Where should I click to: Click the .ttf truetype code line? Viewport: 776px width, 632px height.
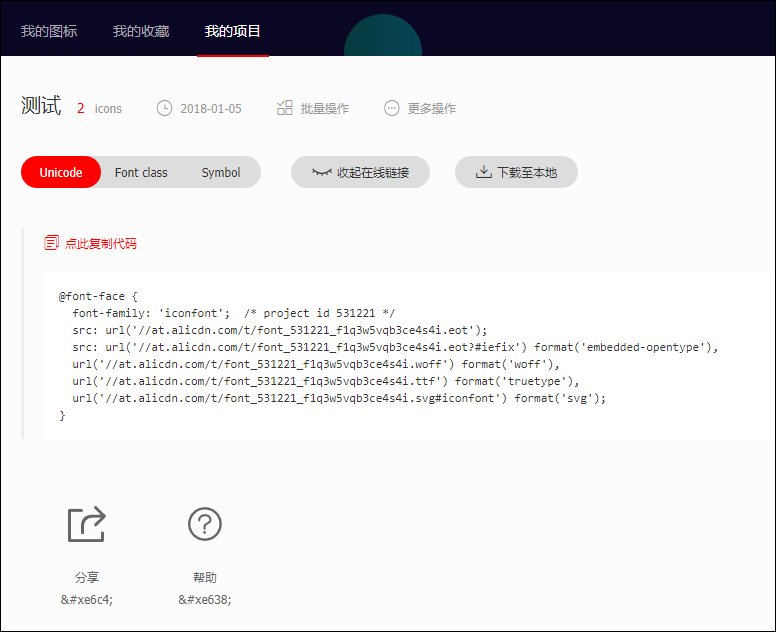tap(326, 381)
